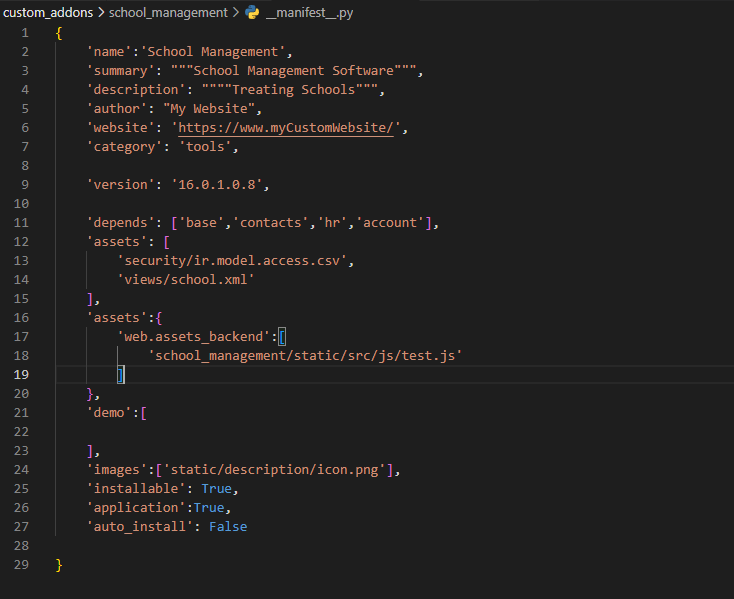Click the 'images' key on line 24
Viewport: 734px width, 599px height.
tap(117, 469)
